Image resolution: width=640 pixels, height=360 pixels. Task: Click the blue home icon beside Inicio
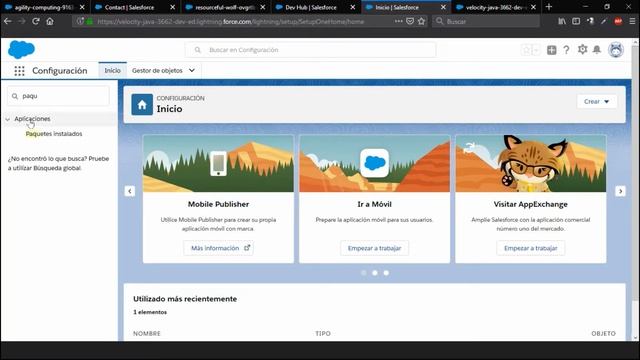(142, 104)
